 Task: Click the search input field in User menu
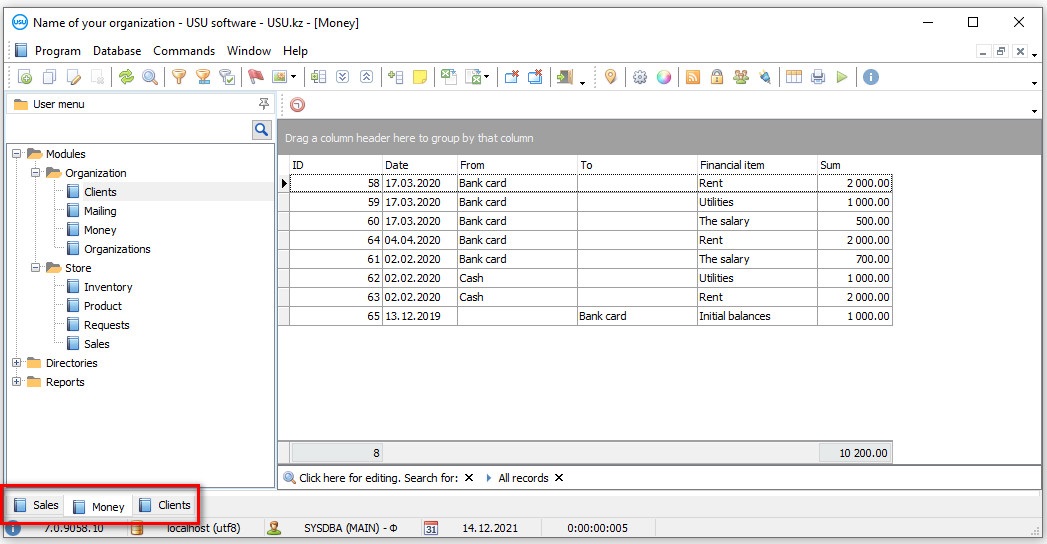[130, 129]
